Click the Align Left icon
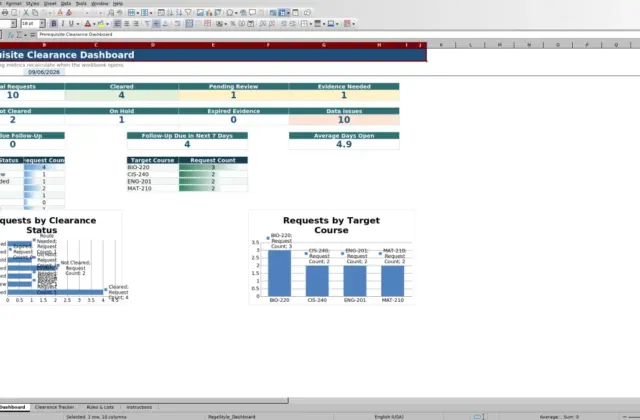 pos(118,24)
